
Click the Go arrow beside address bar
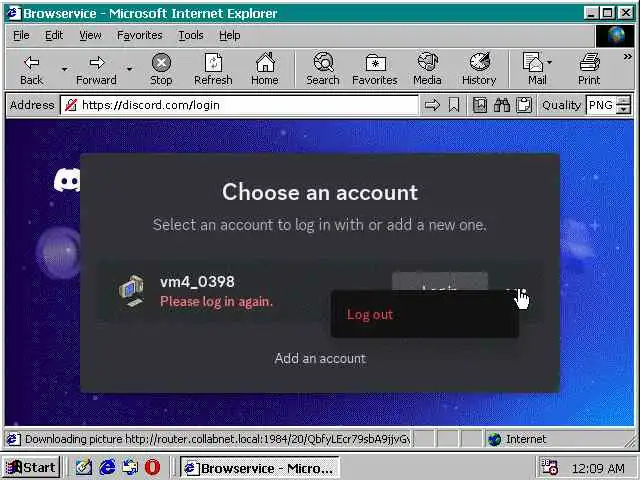(432, 105)
